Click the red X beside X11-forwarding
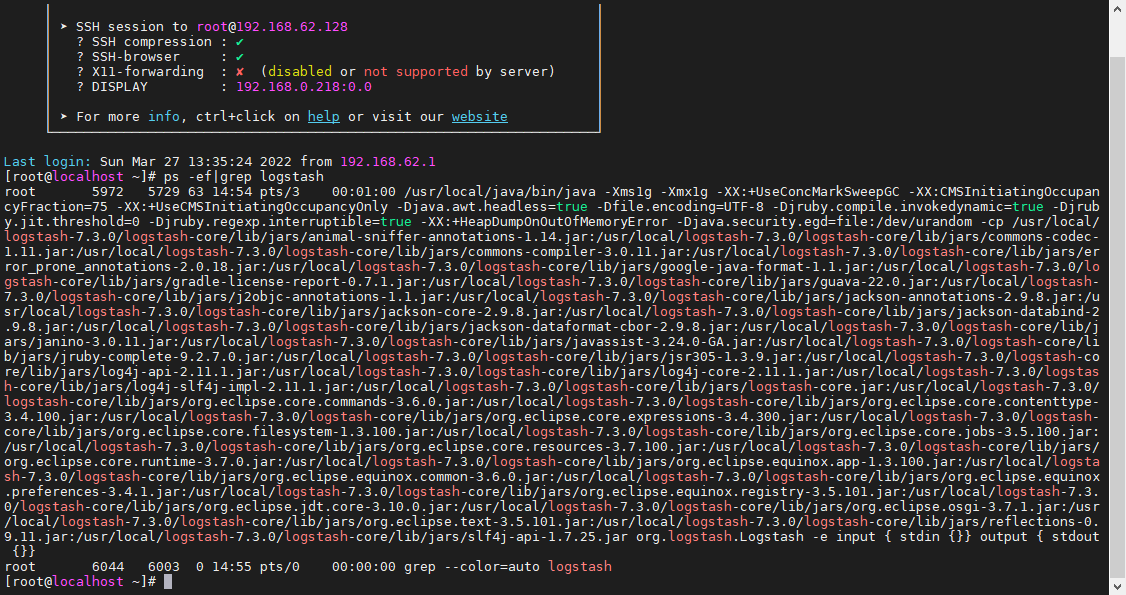This screenshot has width=1126, height=595. click(240, 72)
